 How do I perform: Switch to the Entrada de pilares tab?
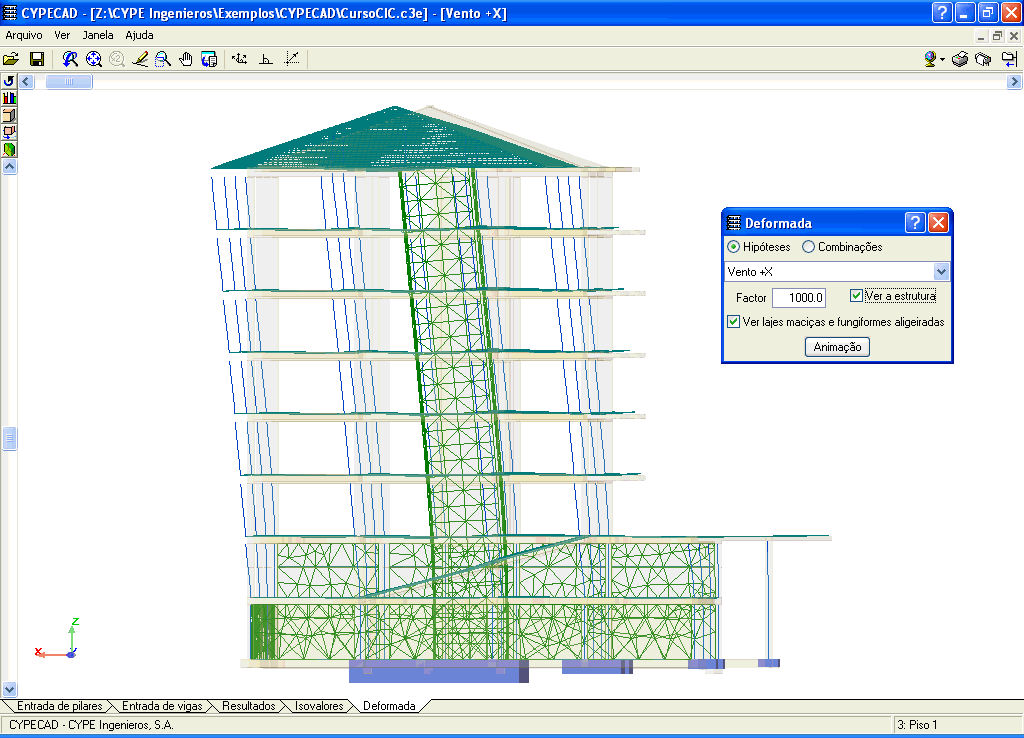[x=59, y=706]
